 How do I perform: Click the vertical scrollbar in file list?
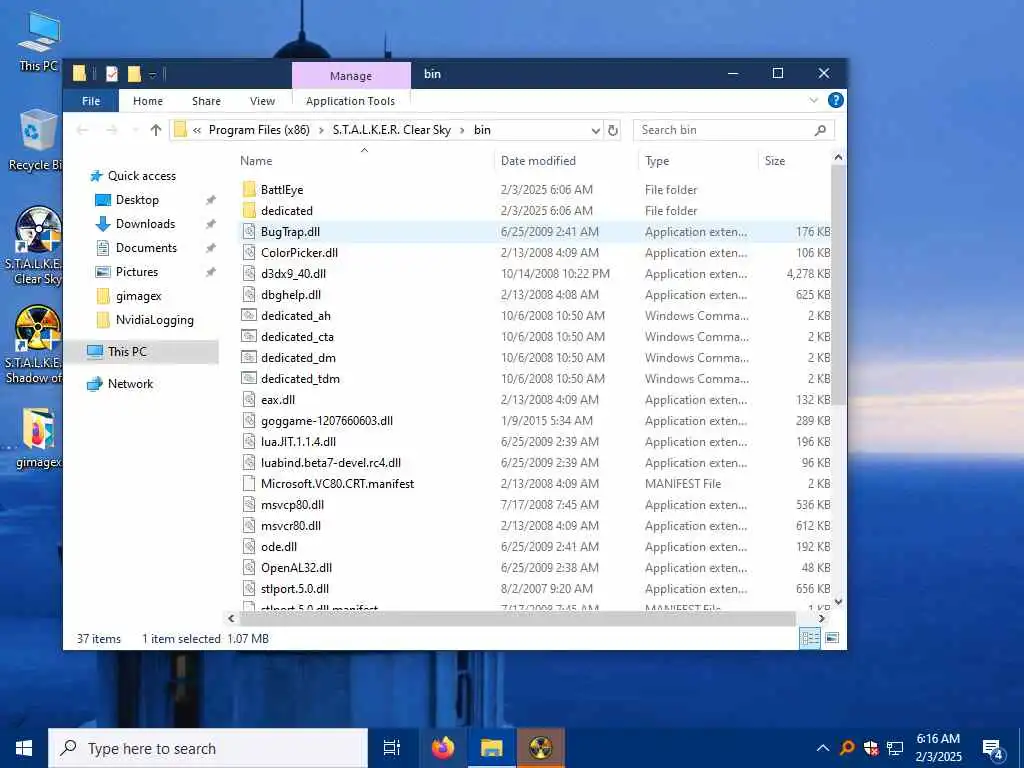[839, 284]
